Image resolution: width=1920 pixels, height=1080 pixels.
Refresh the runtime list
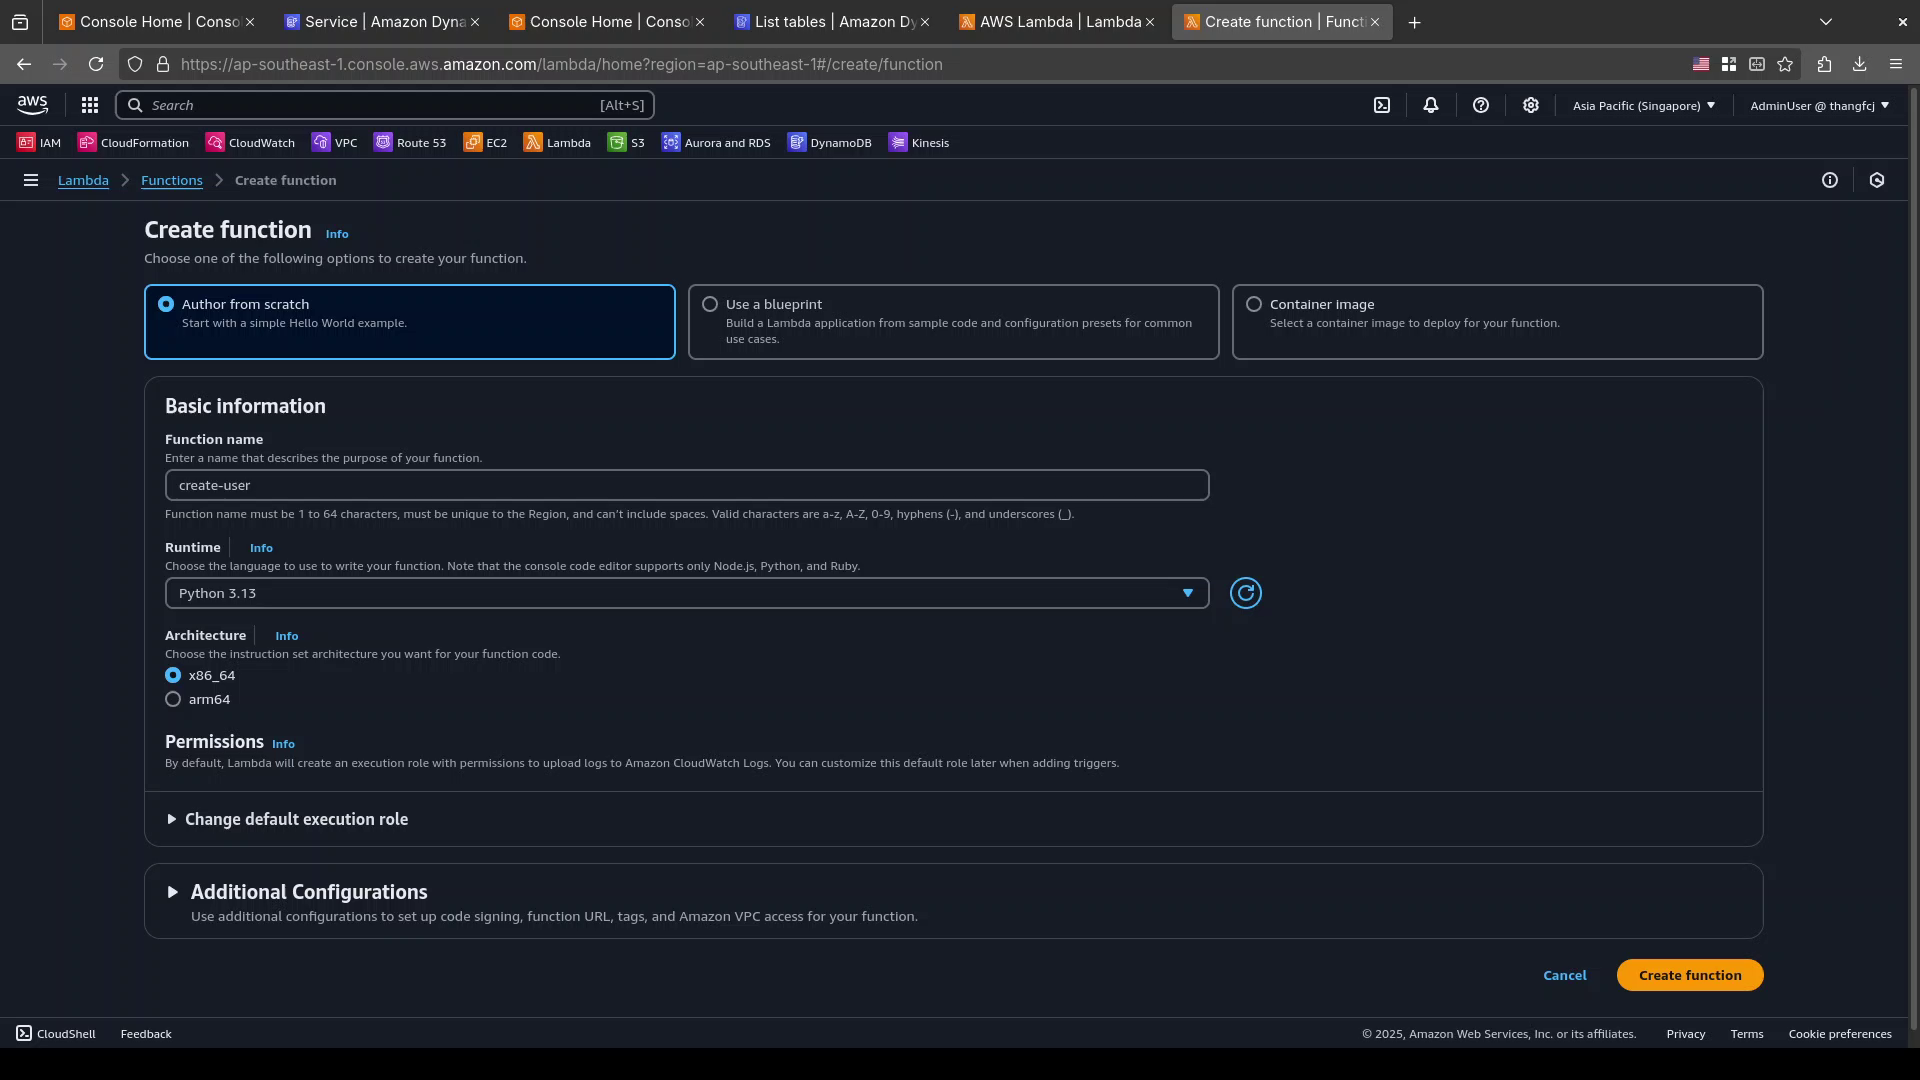pos(1245,594)
